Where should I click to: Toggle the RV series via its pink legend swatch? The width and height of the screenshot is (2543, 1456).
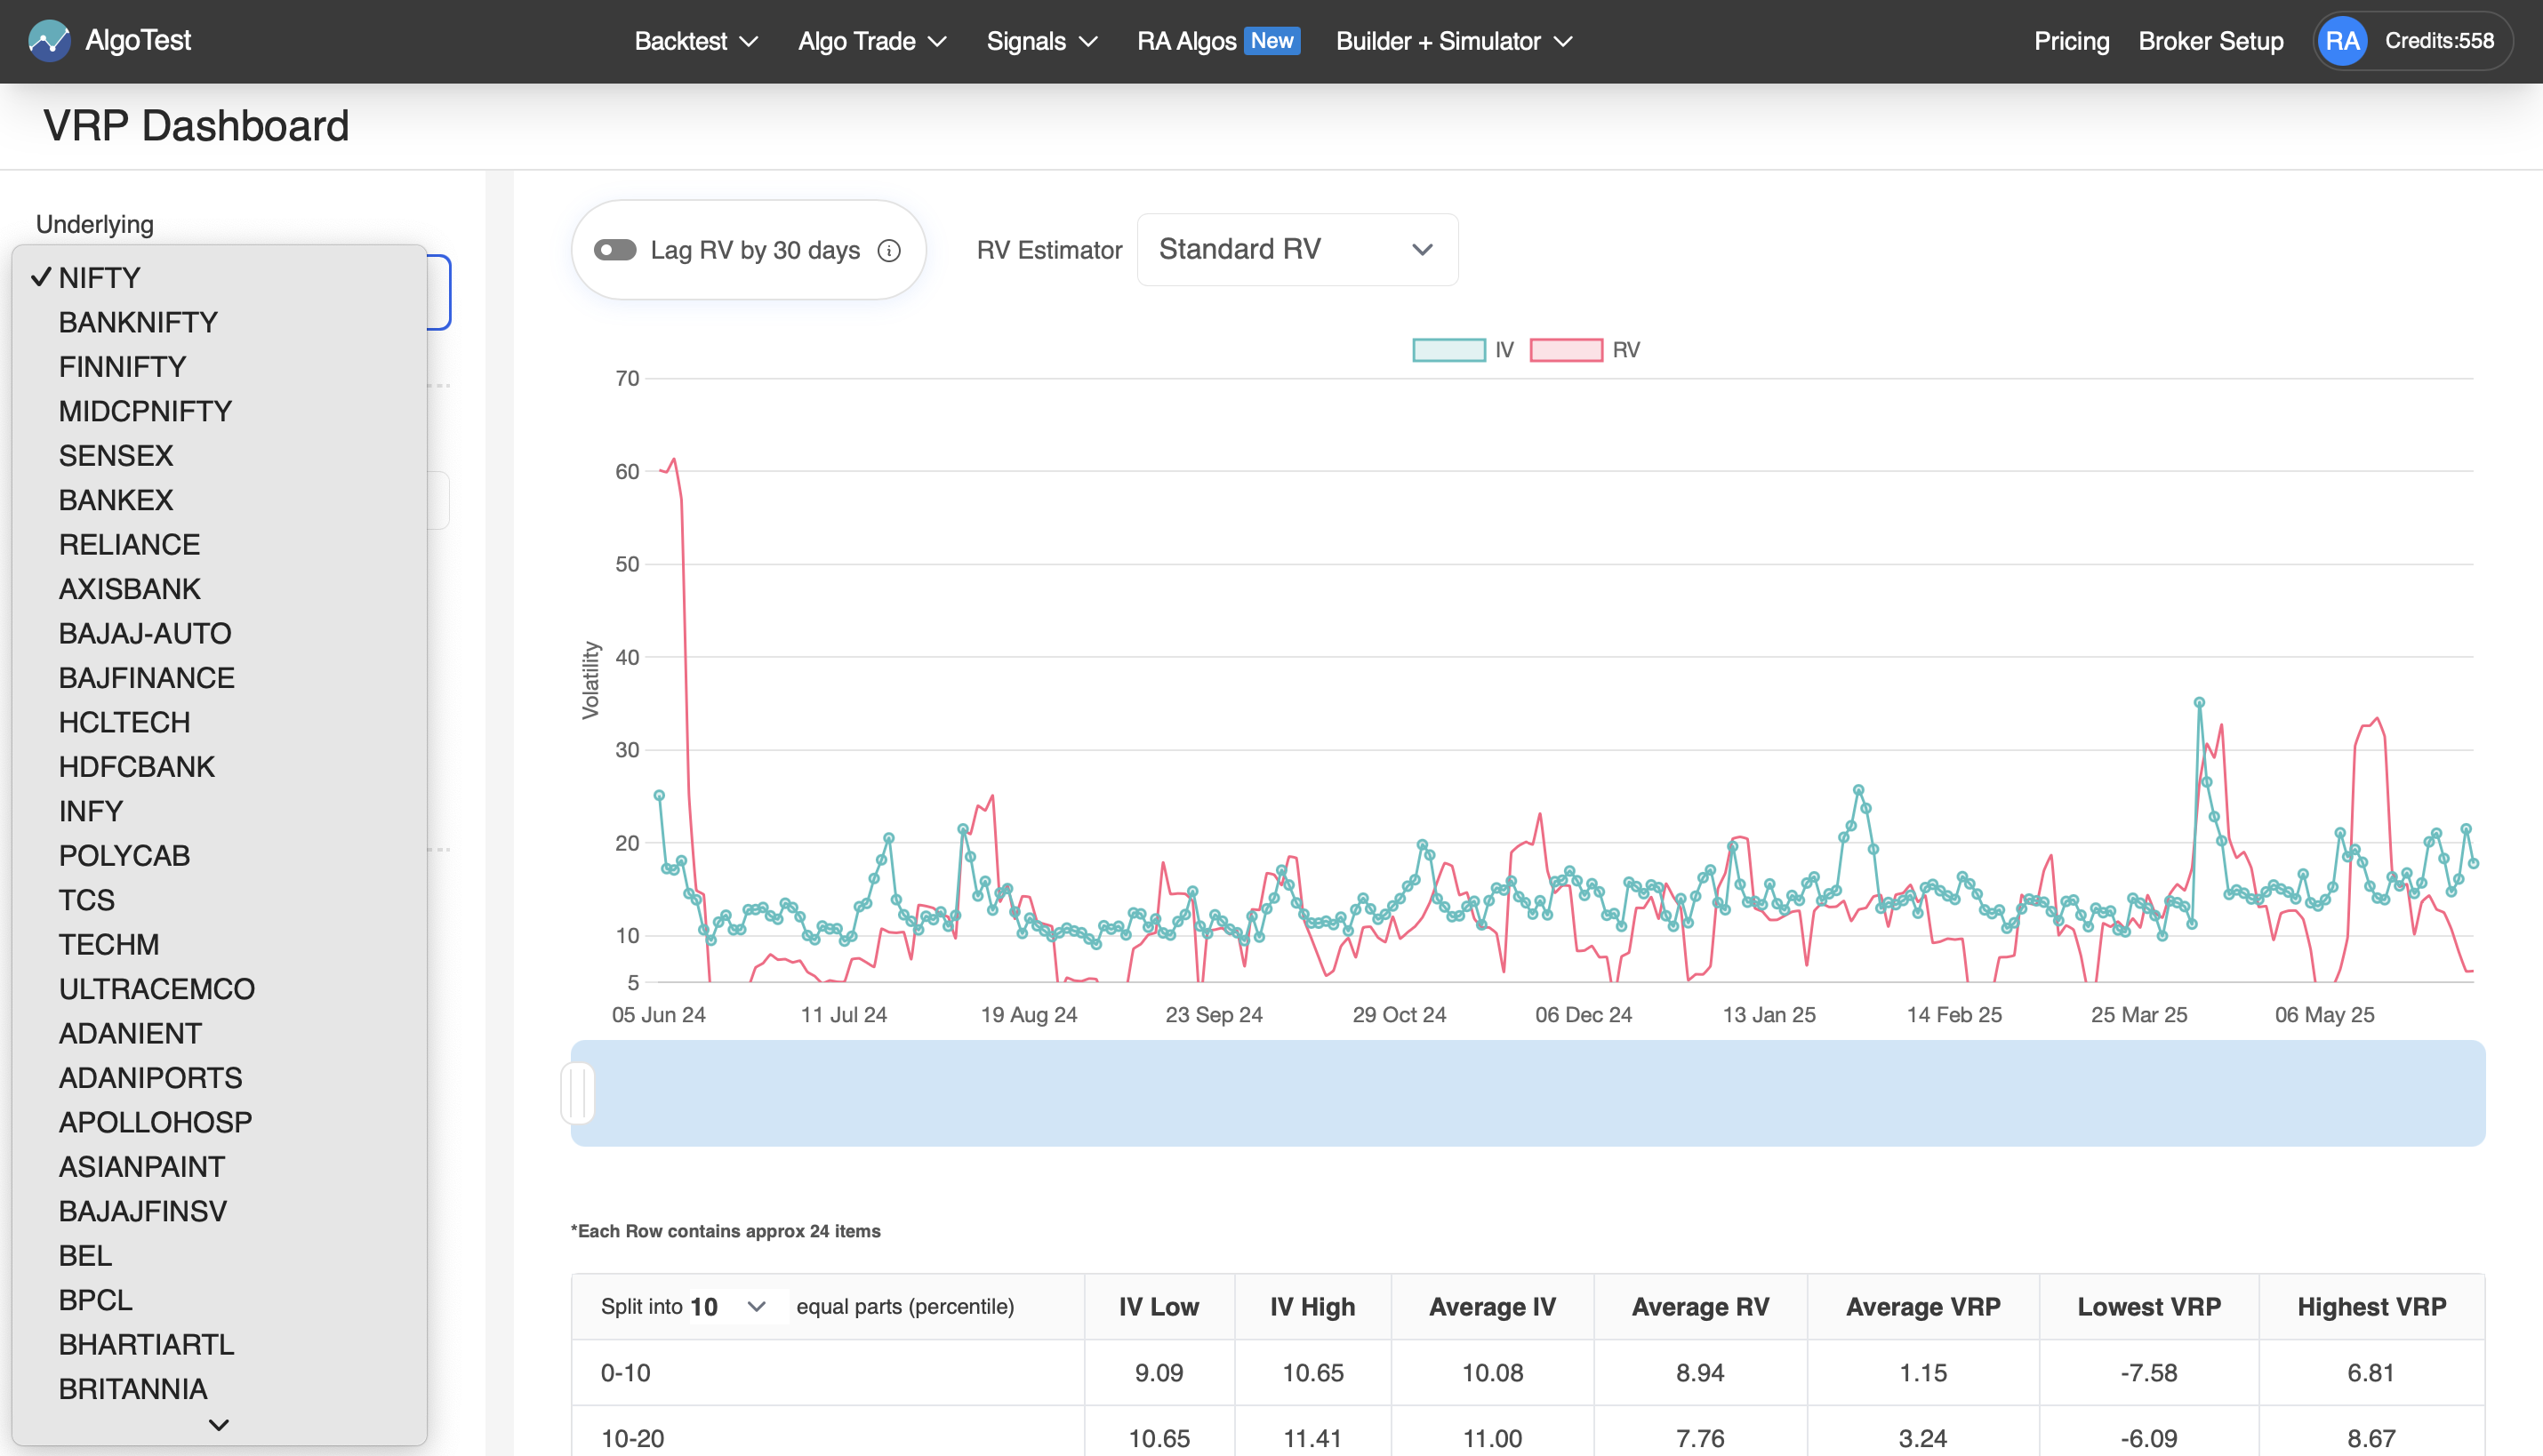(1566, 349)
